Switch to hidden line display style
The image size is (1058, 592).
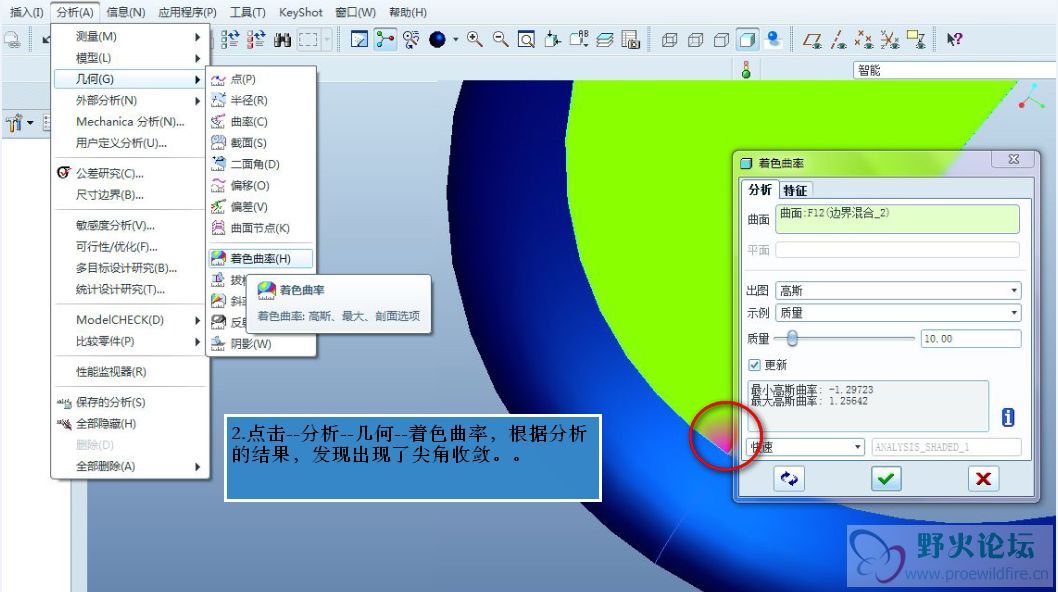tap(696, 40)
